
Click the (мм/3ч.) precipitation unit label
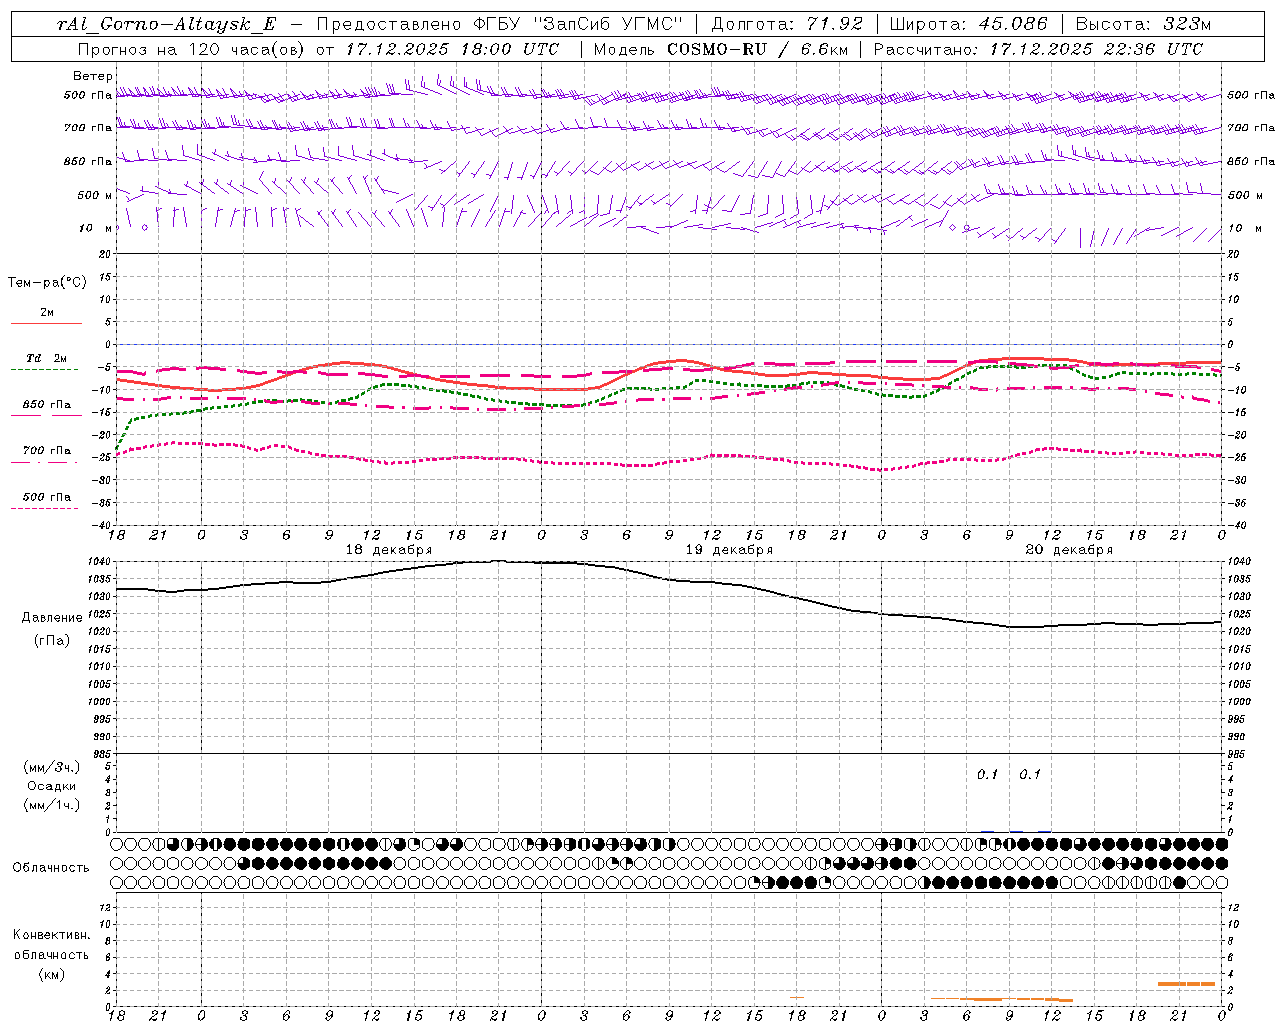click(x=52, y=767)
